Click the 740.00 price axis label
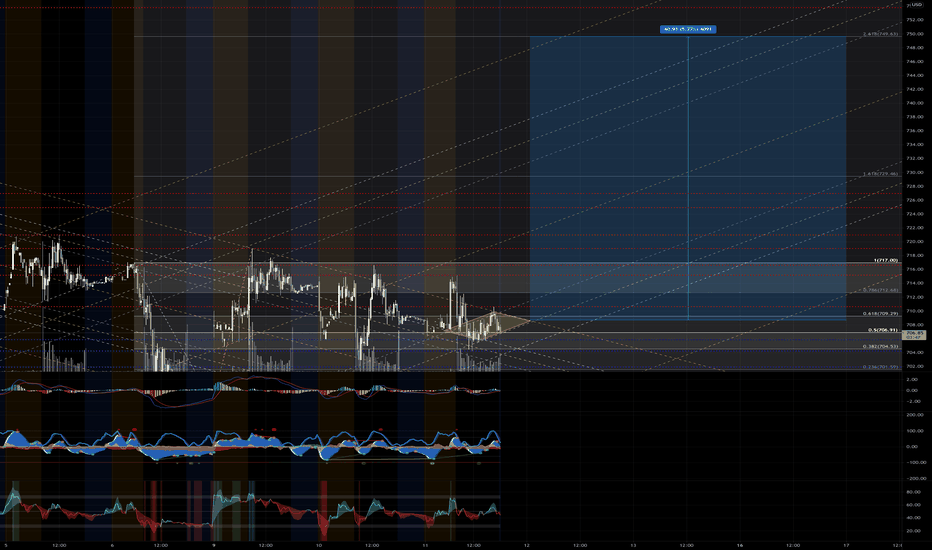 coord(914,103)
